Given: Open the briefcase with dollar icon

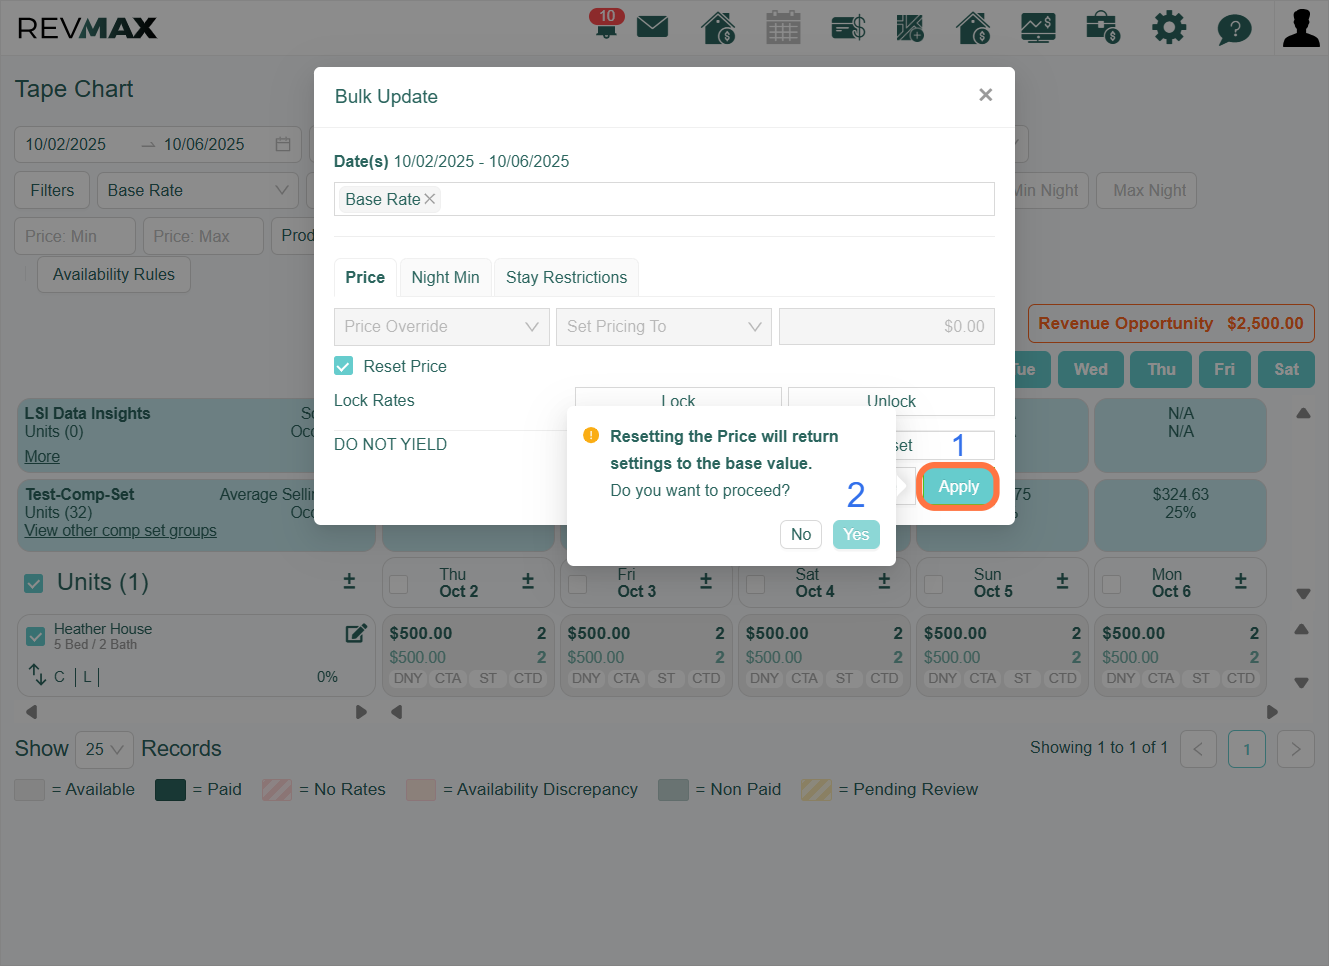Looking at the screenshot, I should coord(1103,27).
